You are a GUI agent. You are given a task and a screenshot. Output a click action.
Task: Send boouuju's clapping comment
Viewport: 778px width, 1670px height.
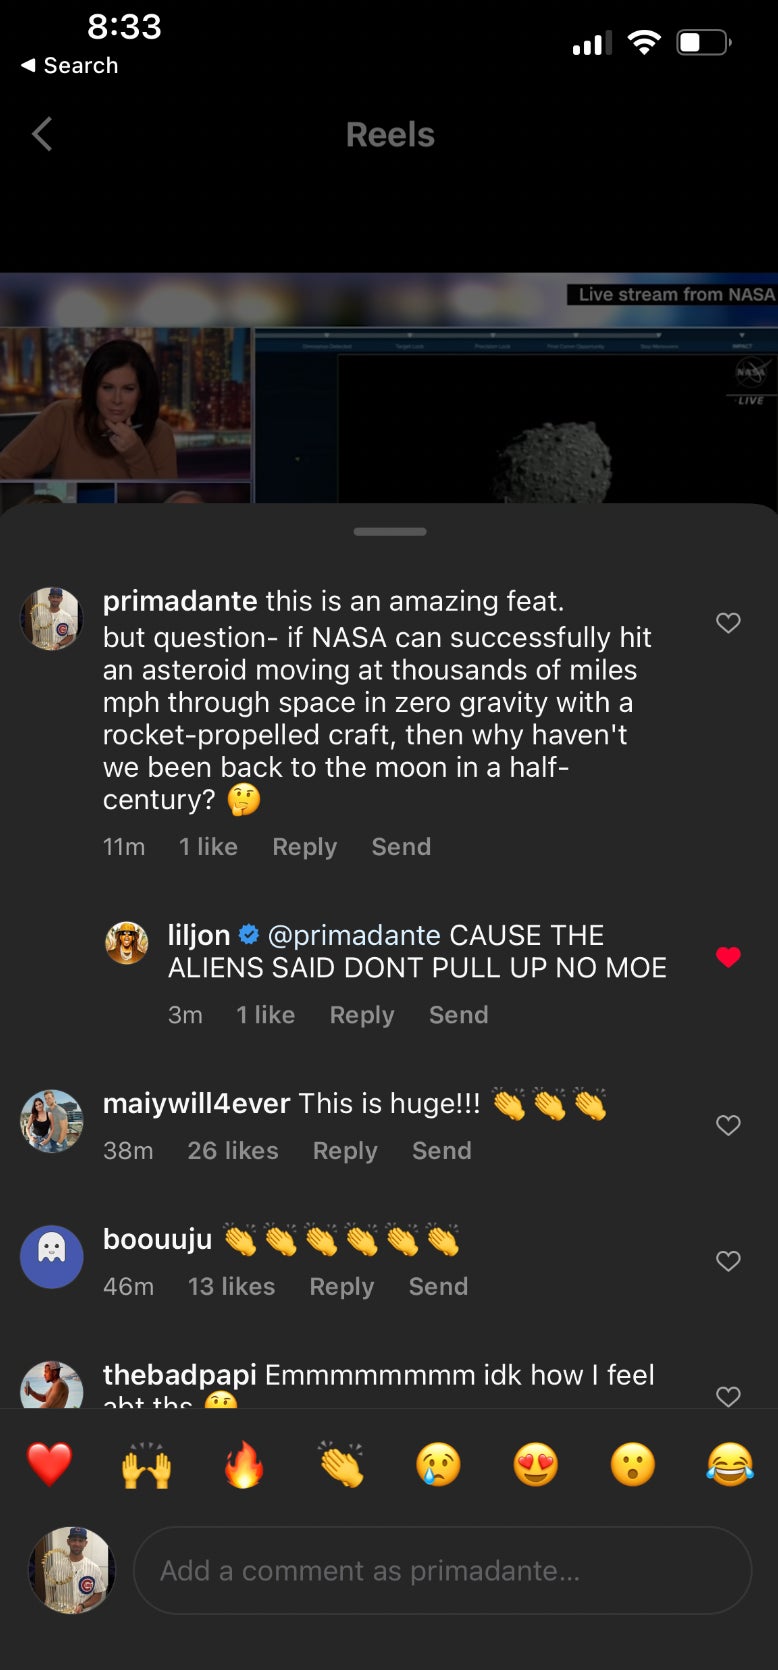438,1287
